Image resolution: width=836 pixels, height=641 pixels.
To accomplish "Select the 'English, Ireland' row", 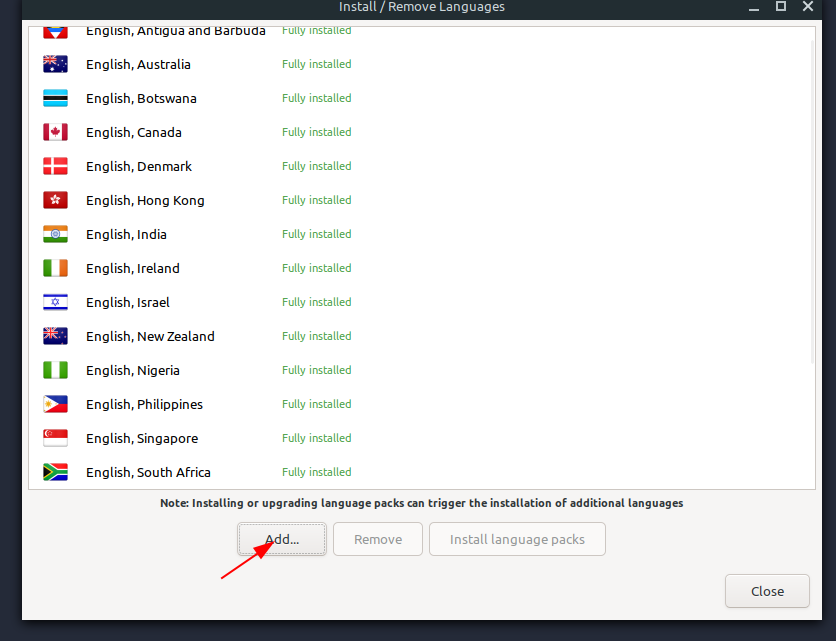I will pyautogui.click(x=420, y=268).
